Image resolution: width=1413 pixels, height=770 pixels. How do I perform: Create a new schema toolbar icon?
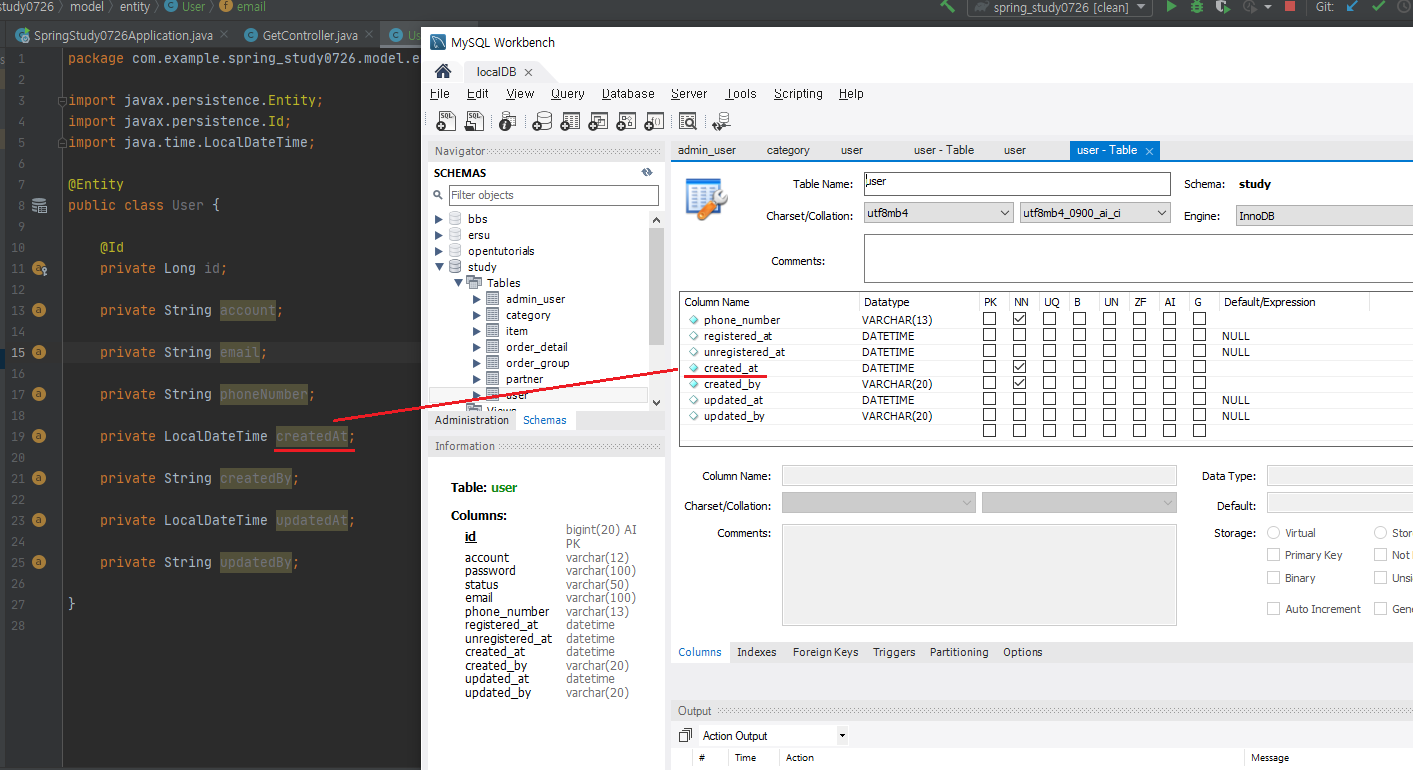[542, 121]
